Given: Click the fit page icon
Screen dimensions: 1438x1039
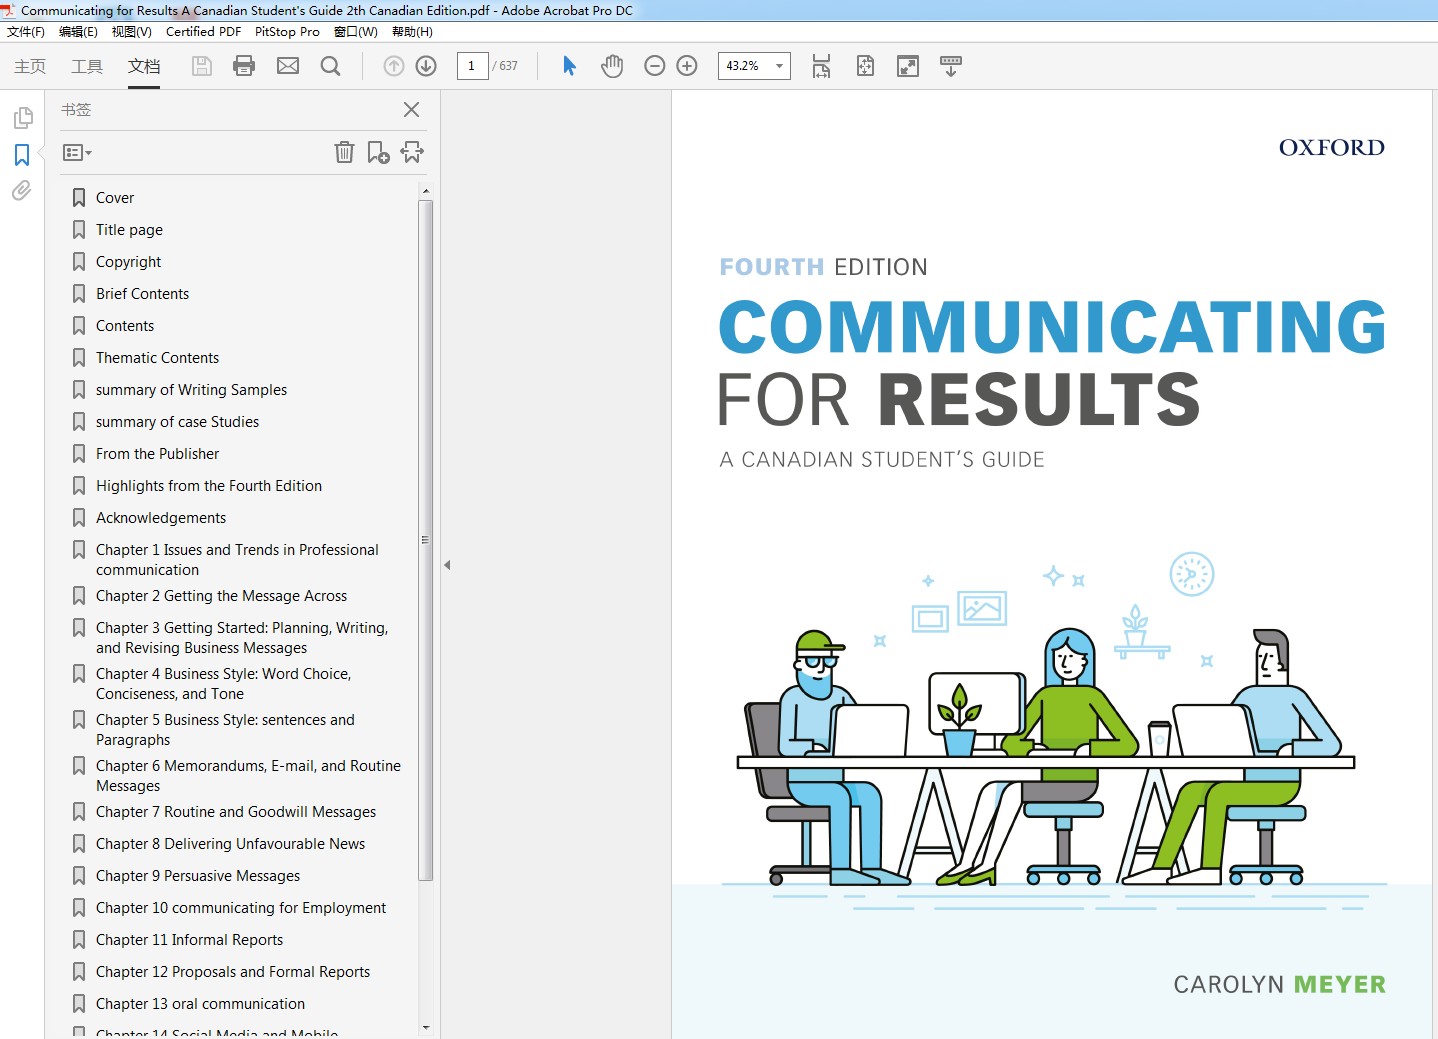Looking at the screenshot, I should 865,66.
